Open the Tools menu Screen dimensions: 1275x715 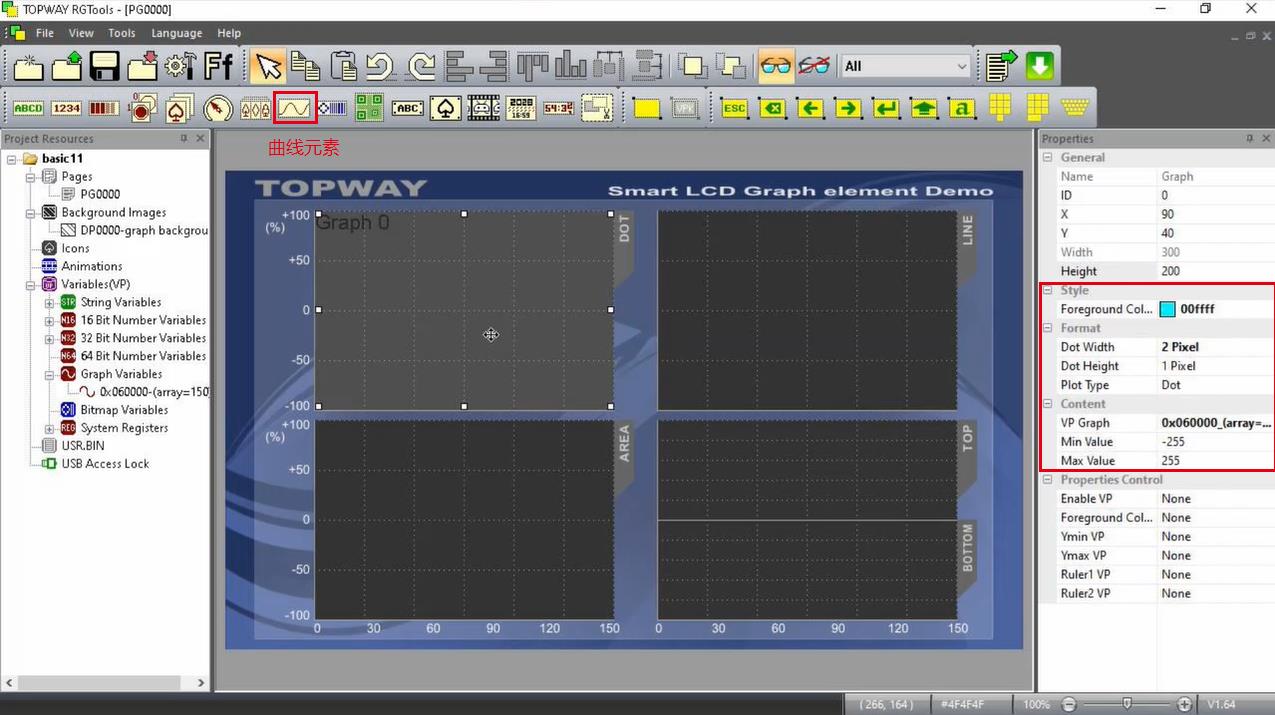pyautogui.click(x=122, y=33)
